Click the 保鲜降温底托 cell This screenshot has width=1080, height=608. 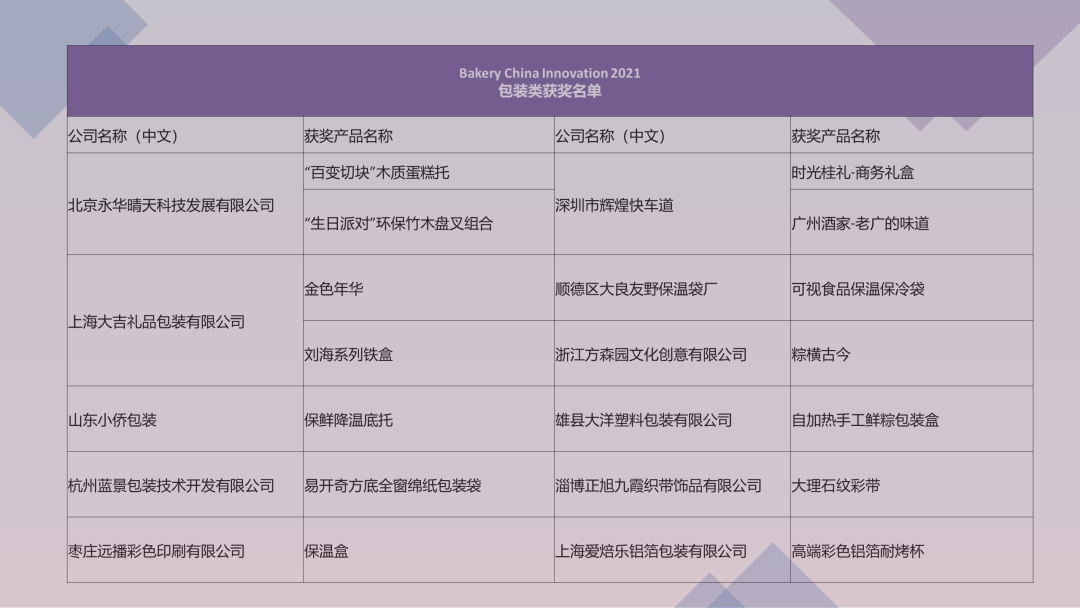[428, 419]
